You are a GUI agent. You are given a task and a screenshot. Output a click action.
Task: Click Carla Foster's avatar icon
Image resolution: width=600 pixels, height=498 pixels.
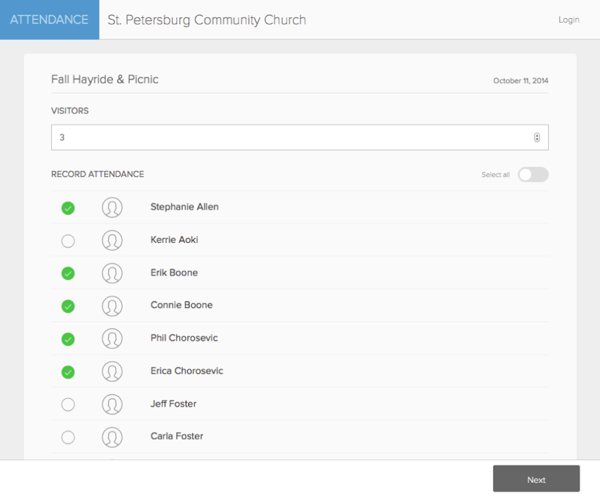click(112, 437)
